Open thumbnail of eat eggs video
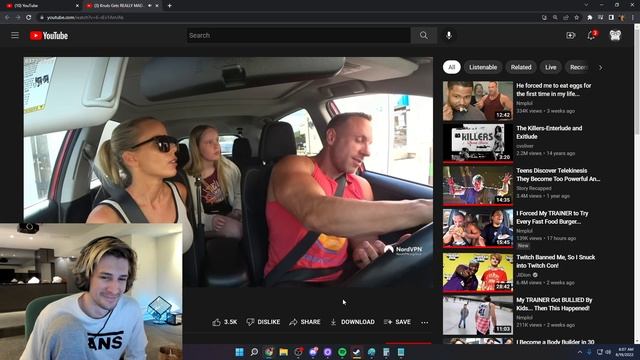The width and height of the screenshot is (640, 360). [x=478, y=100]
